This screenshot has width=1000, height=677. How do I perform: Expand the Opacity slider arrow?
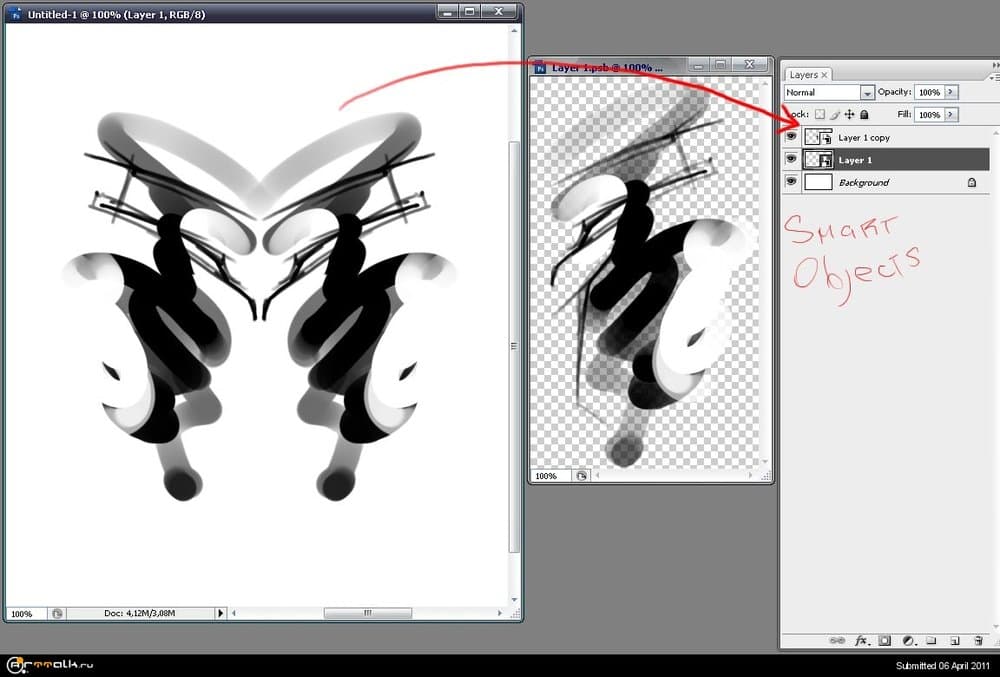tap(950, 92)
